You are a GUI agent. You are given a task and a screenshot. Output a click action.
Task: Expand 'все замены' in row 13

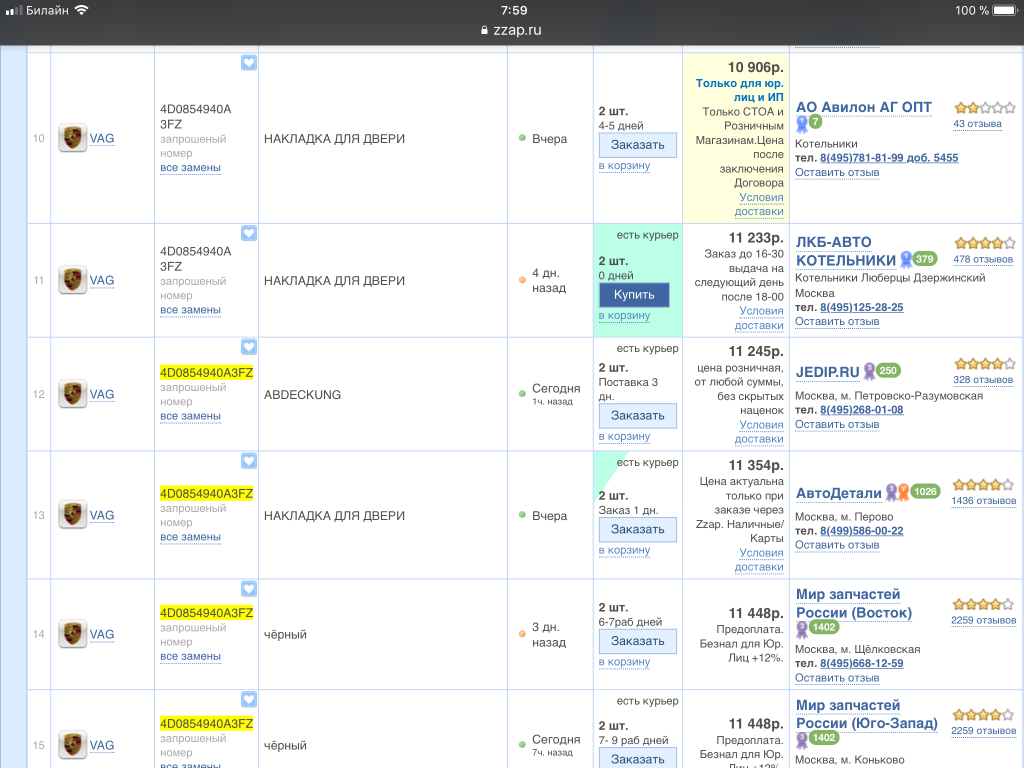190,537
